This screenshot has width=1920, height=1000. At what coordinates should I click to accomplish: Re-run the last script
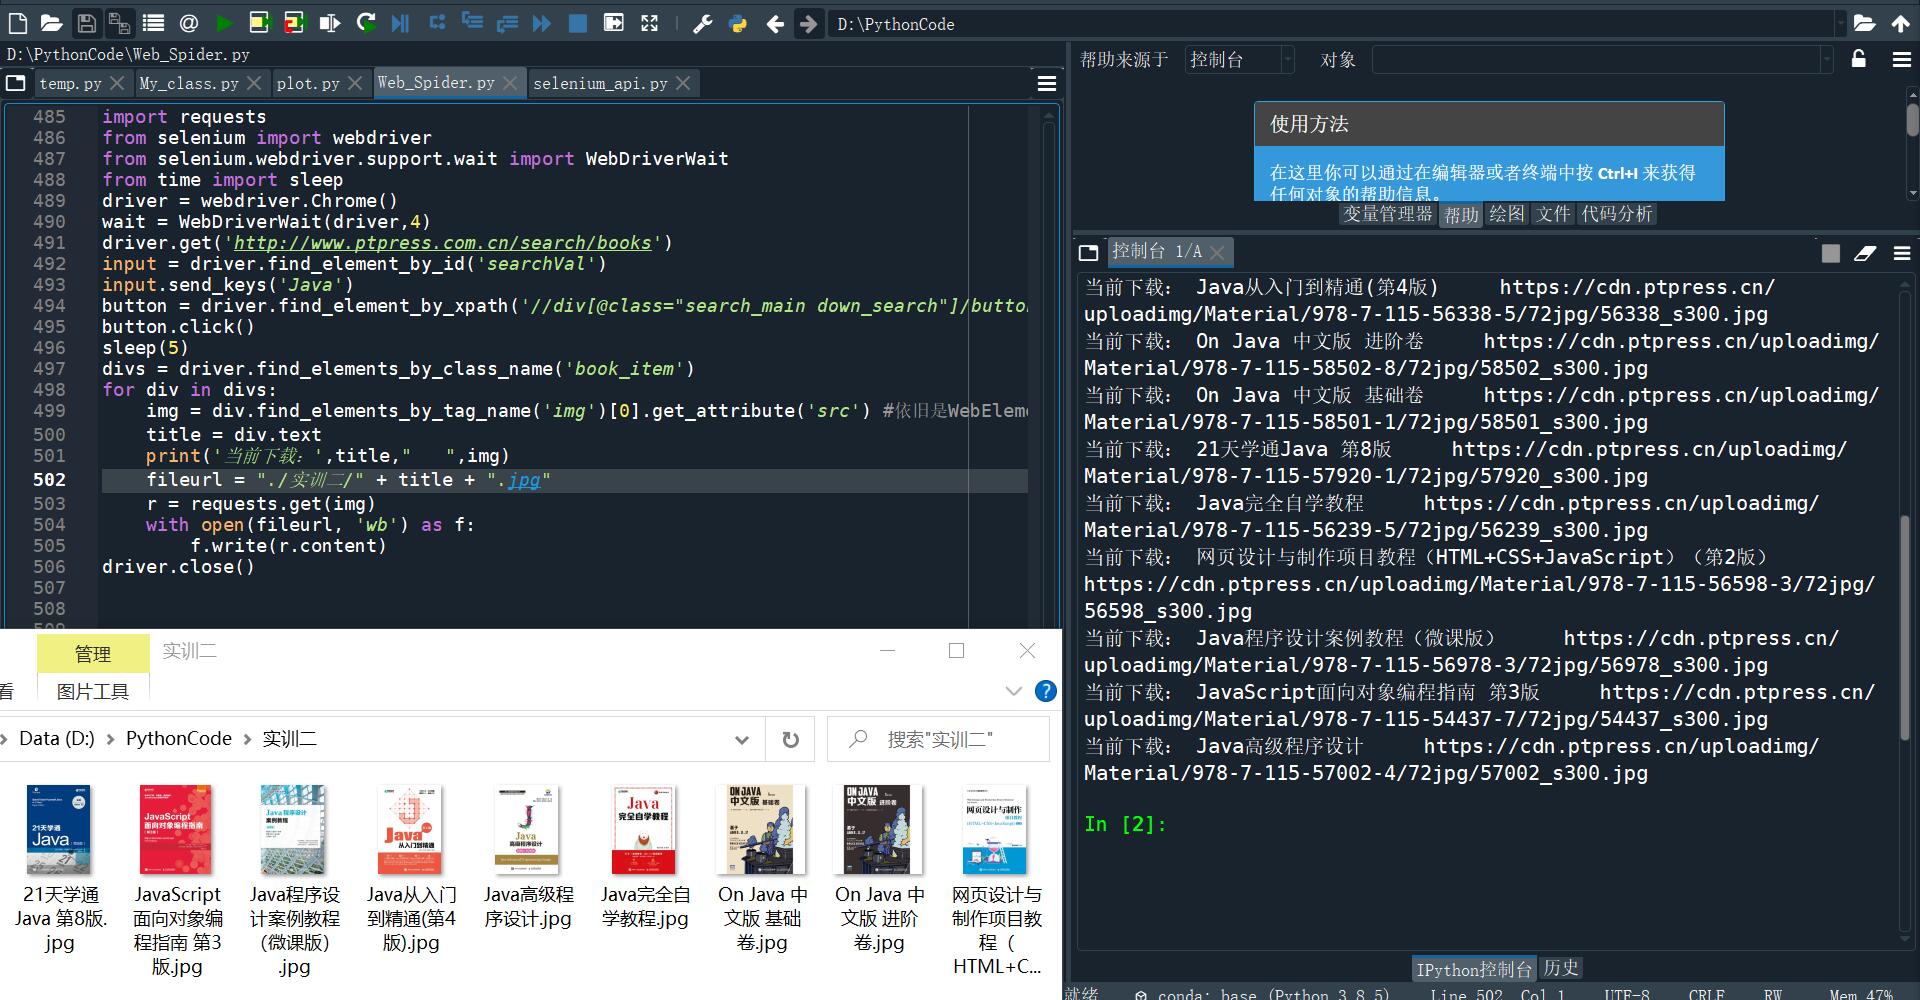[366, 23]
